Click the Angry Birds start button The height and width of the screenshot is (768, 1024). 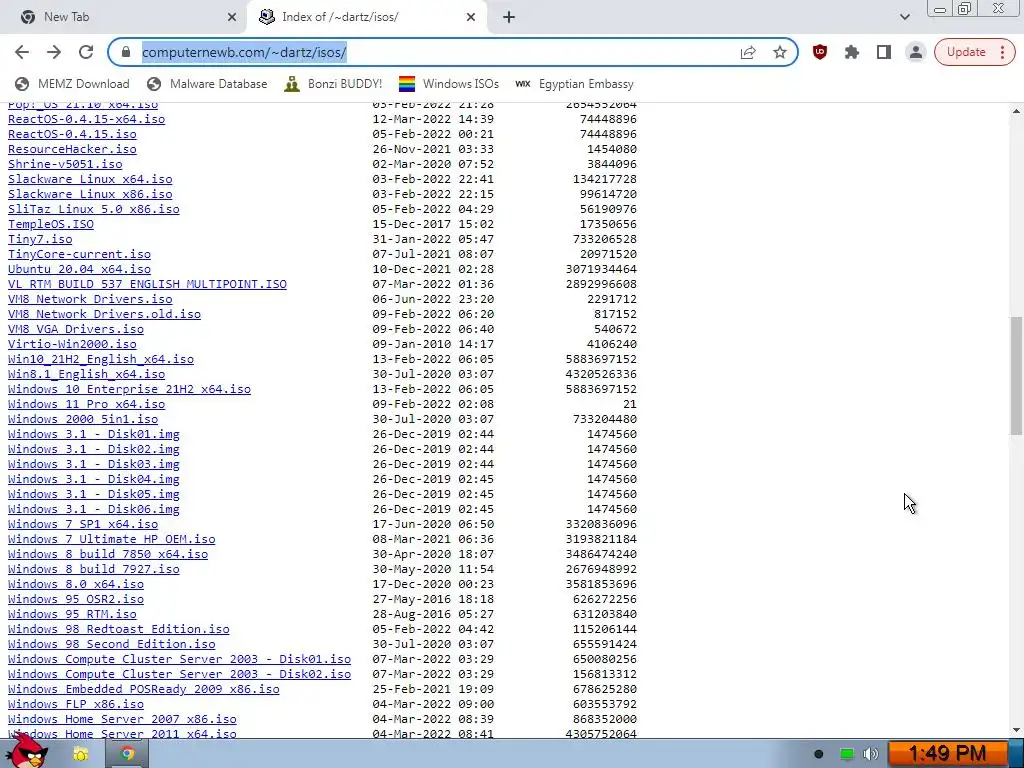[26, 752]
